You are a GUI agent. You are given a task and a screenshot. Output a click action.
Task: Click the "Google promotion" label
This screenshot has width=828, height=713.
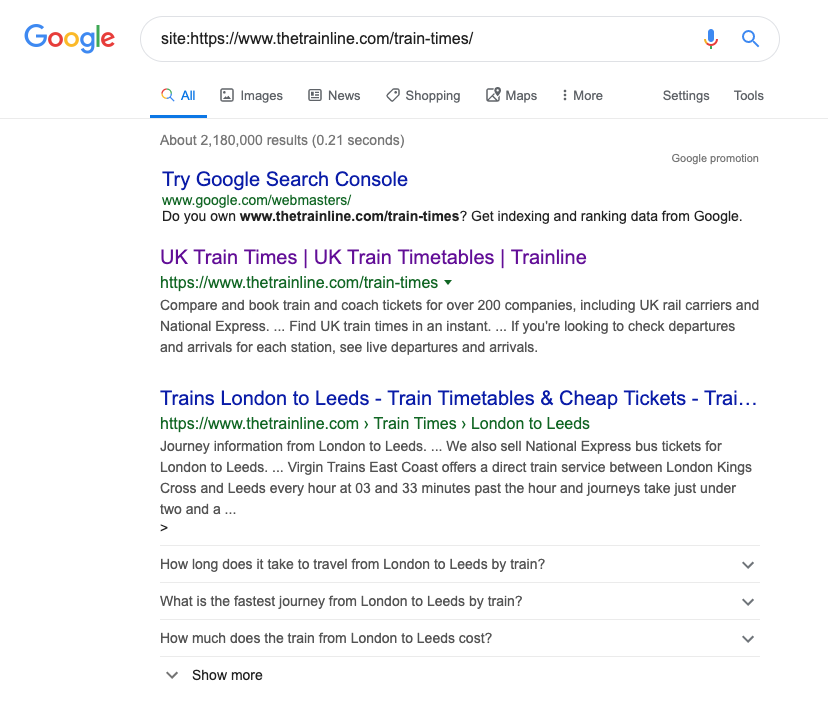coord(714,158)
